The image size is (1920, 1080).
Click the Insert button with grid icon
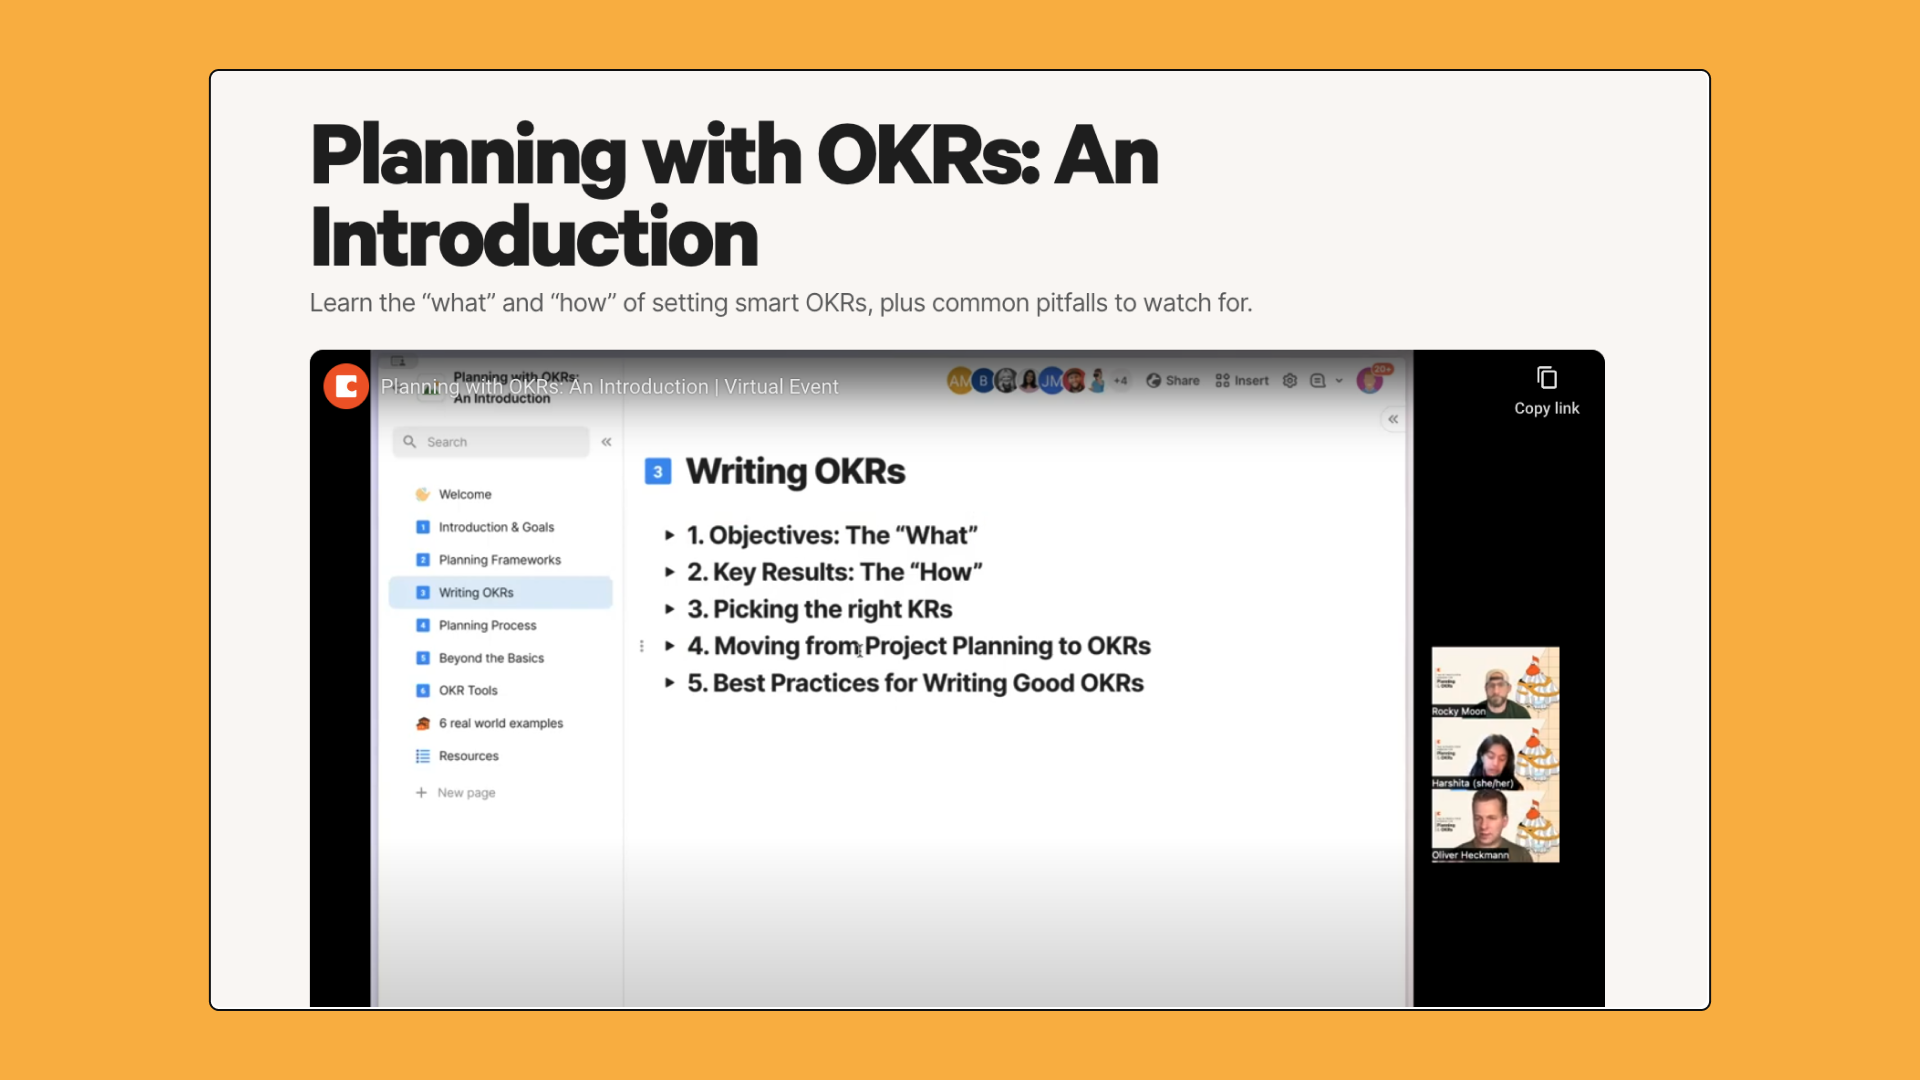[1242, 381]
